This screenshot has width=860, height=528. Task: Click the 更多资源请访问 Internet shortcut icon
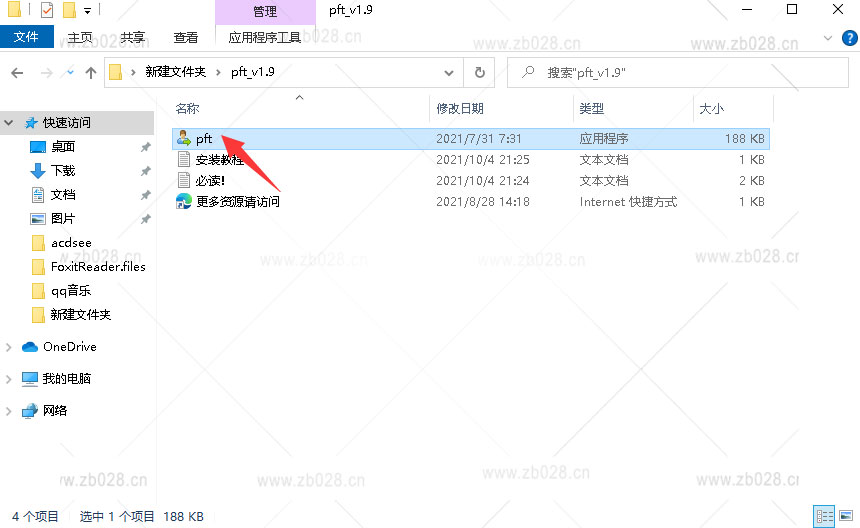(x=183, y=201)
